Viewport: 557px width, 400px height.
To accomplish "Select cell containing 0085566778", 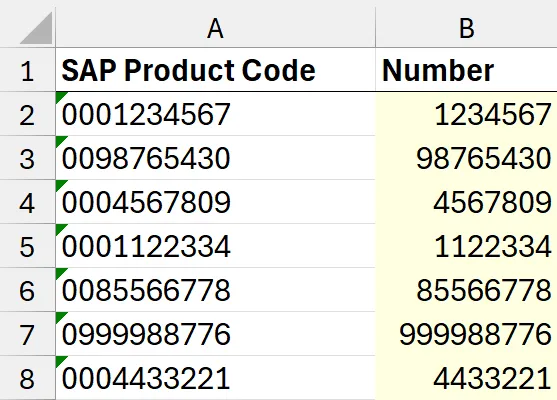I will [x=216, y=290].
